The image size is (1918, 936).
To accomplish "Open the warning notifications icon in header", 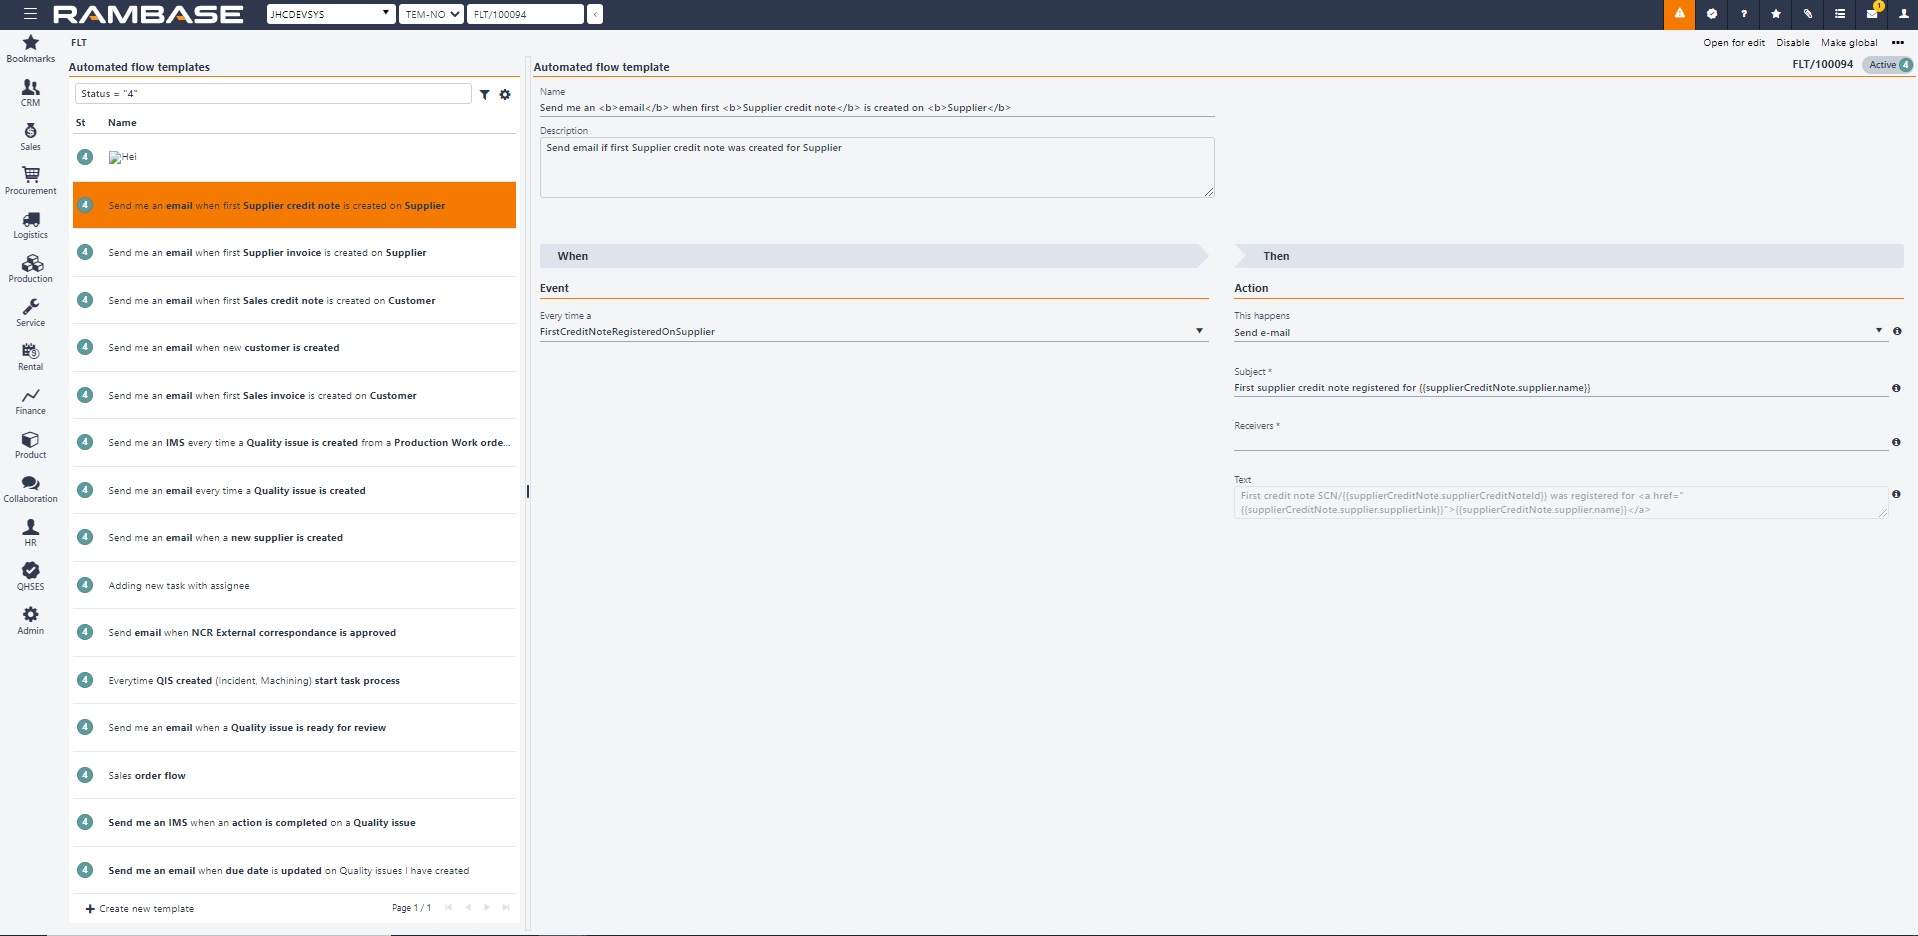I will coord(1679,14).
